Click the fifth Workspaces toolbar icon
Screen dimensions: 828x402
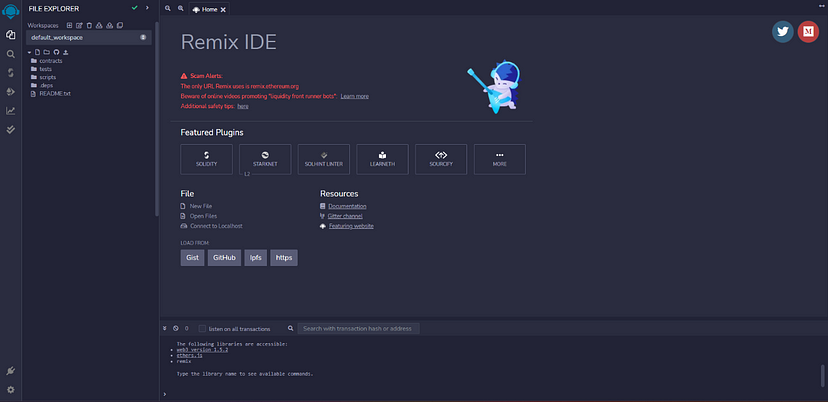click(109, 25)
